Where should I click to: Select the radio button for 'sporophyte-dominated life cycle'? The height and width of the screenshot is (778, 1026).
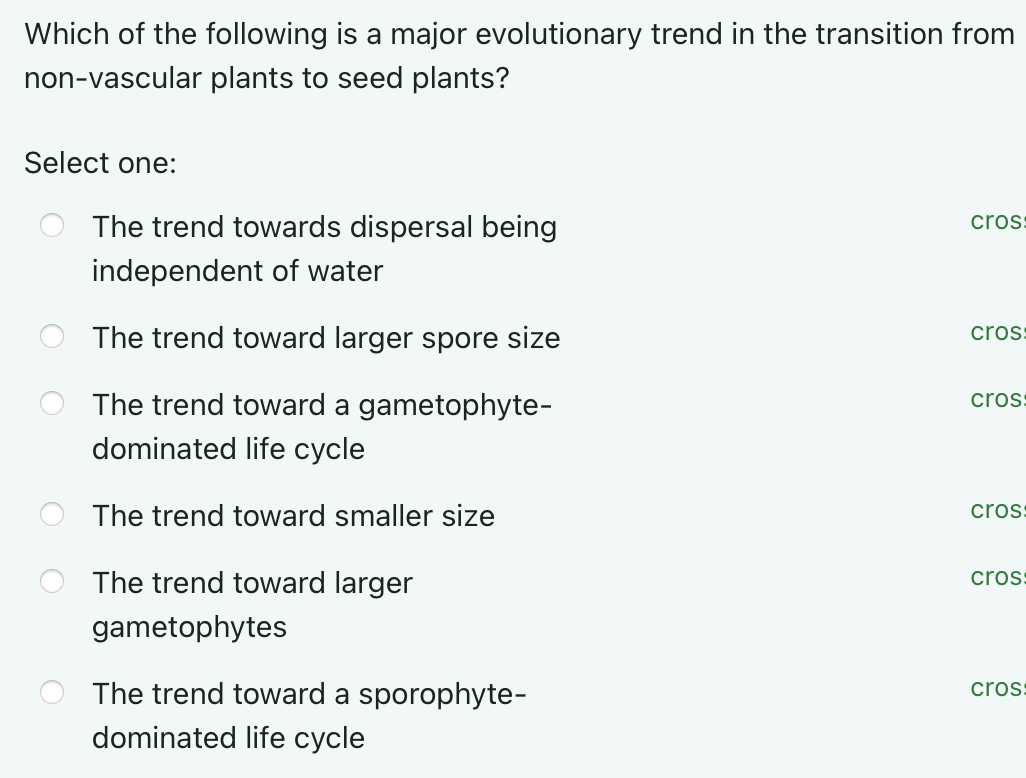click(52, 691)
